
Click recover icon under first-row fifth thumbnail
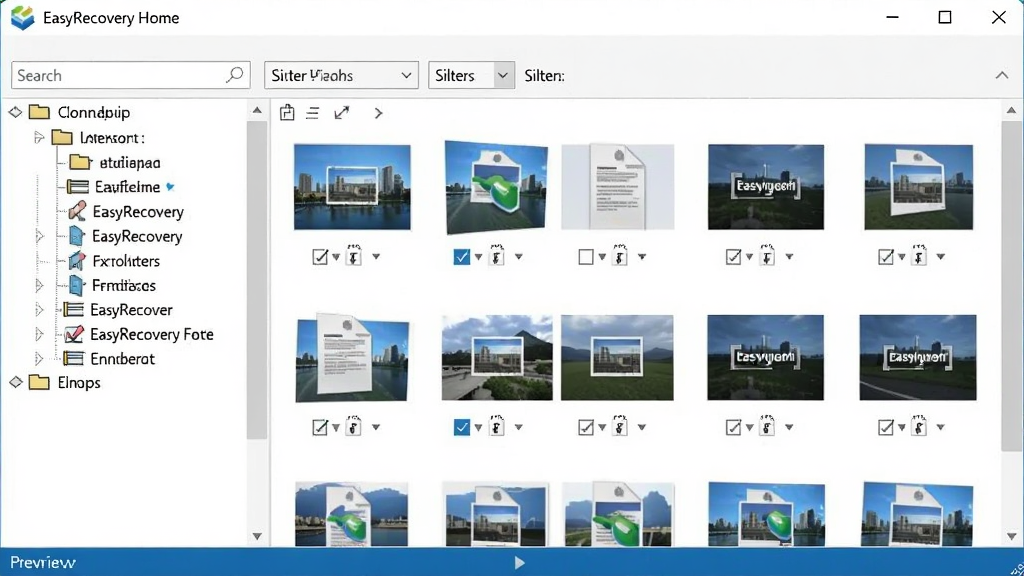tap(919, 255)
